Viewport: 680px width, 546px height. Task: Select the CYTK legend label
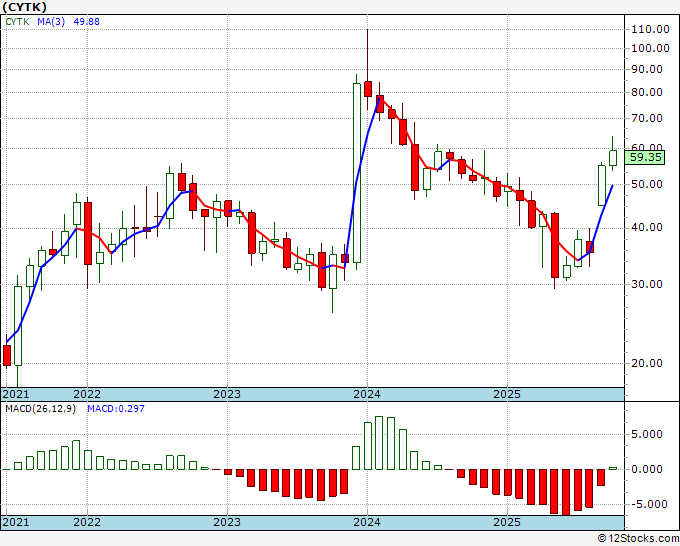point(18,24)
